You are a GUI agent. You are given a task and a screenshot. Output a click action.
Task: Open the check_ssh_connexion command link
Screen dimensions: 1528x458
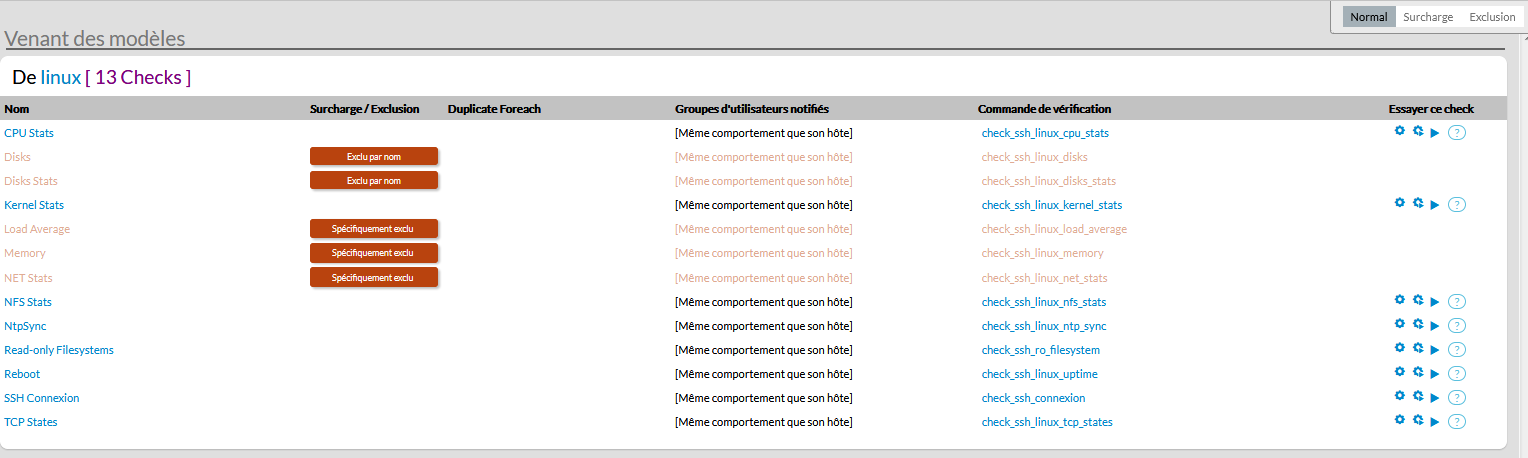pos(1033,398)
